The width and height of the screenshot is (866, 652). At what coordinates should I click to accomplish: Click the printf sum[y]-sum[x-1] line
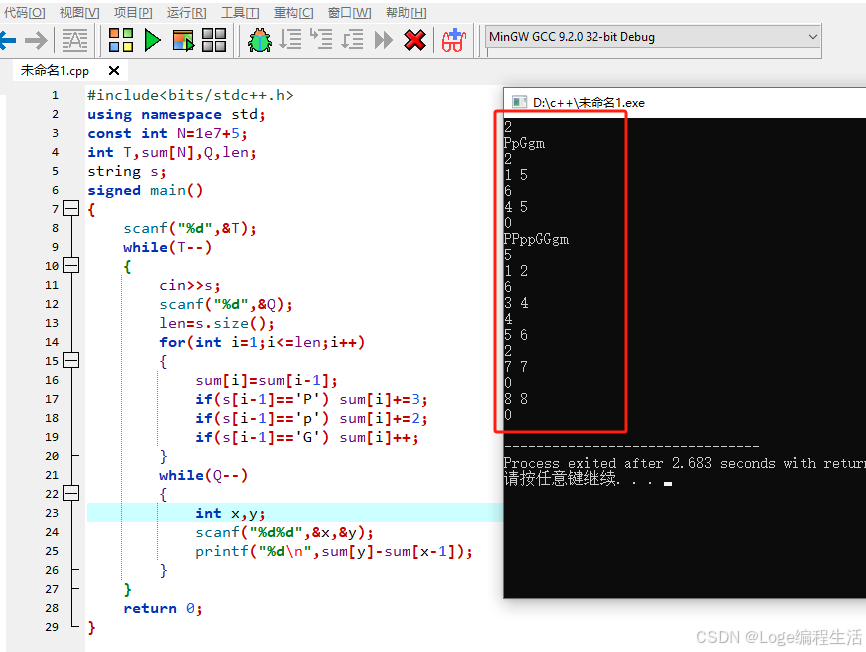pyautogui.click(x=334, y=552)
